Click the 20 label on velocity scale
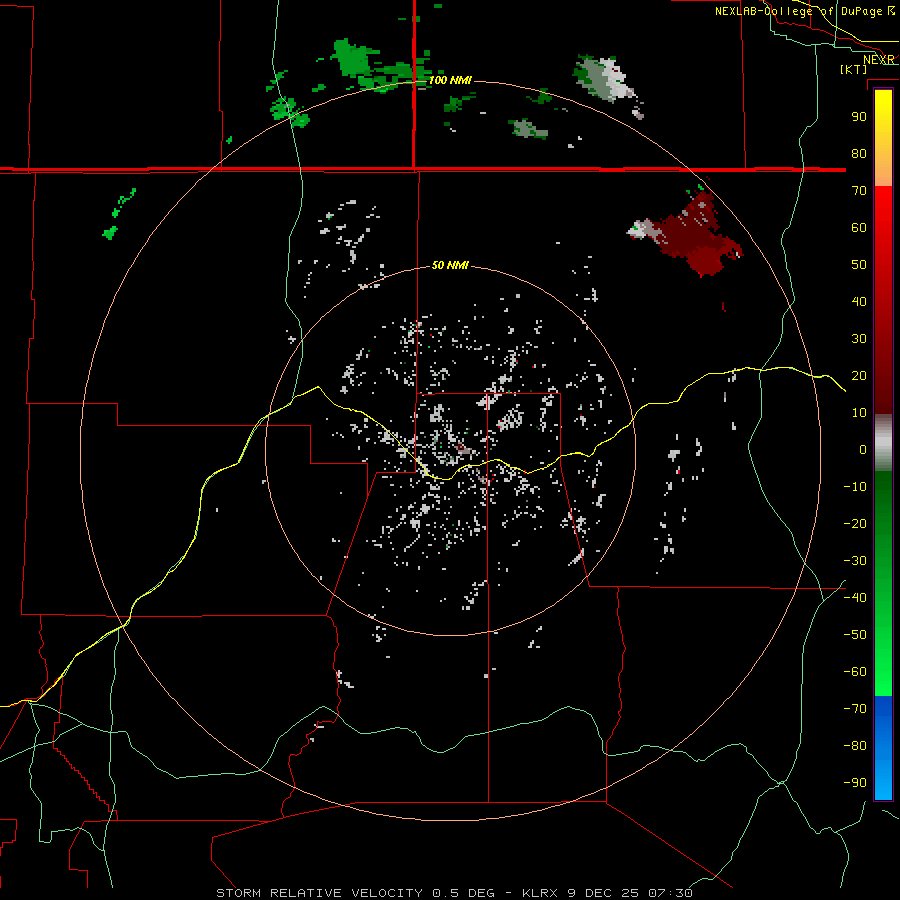 click(859, 375)
